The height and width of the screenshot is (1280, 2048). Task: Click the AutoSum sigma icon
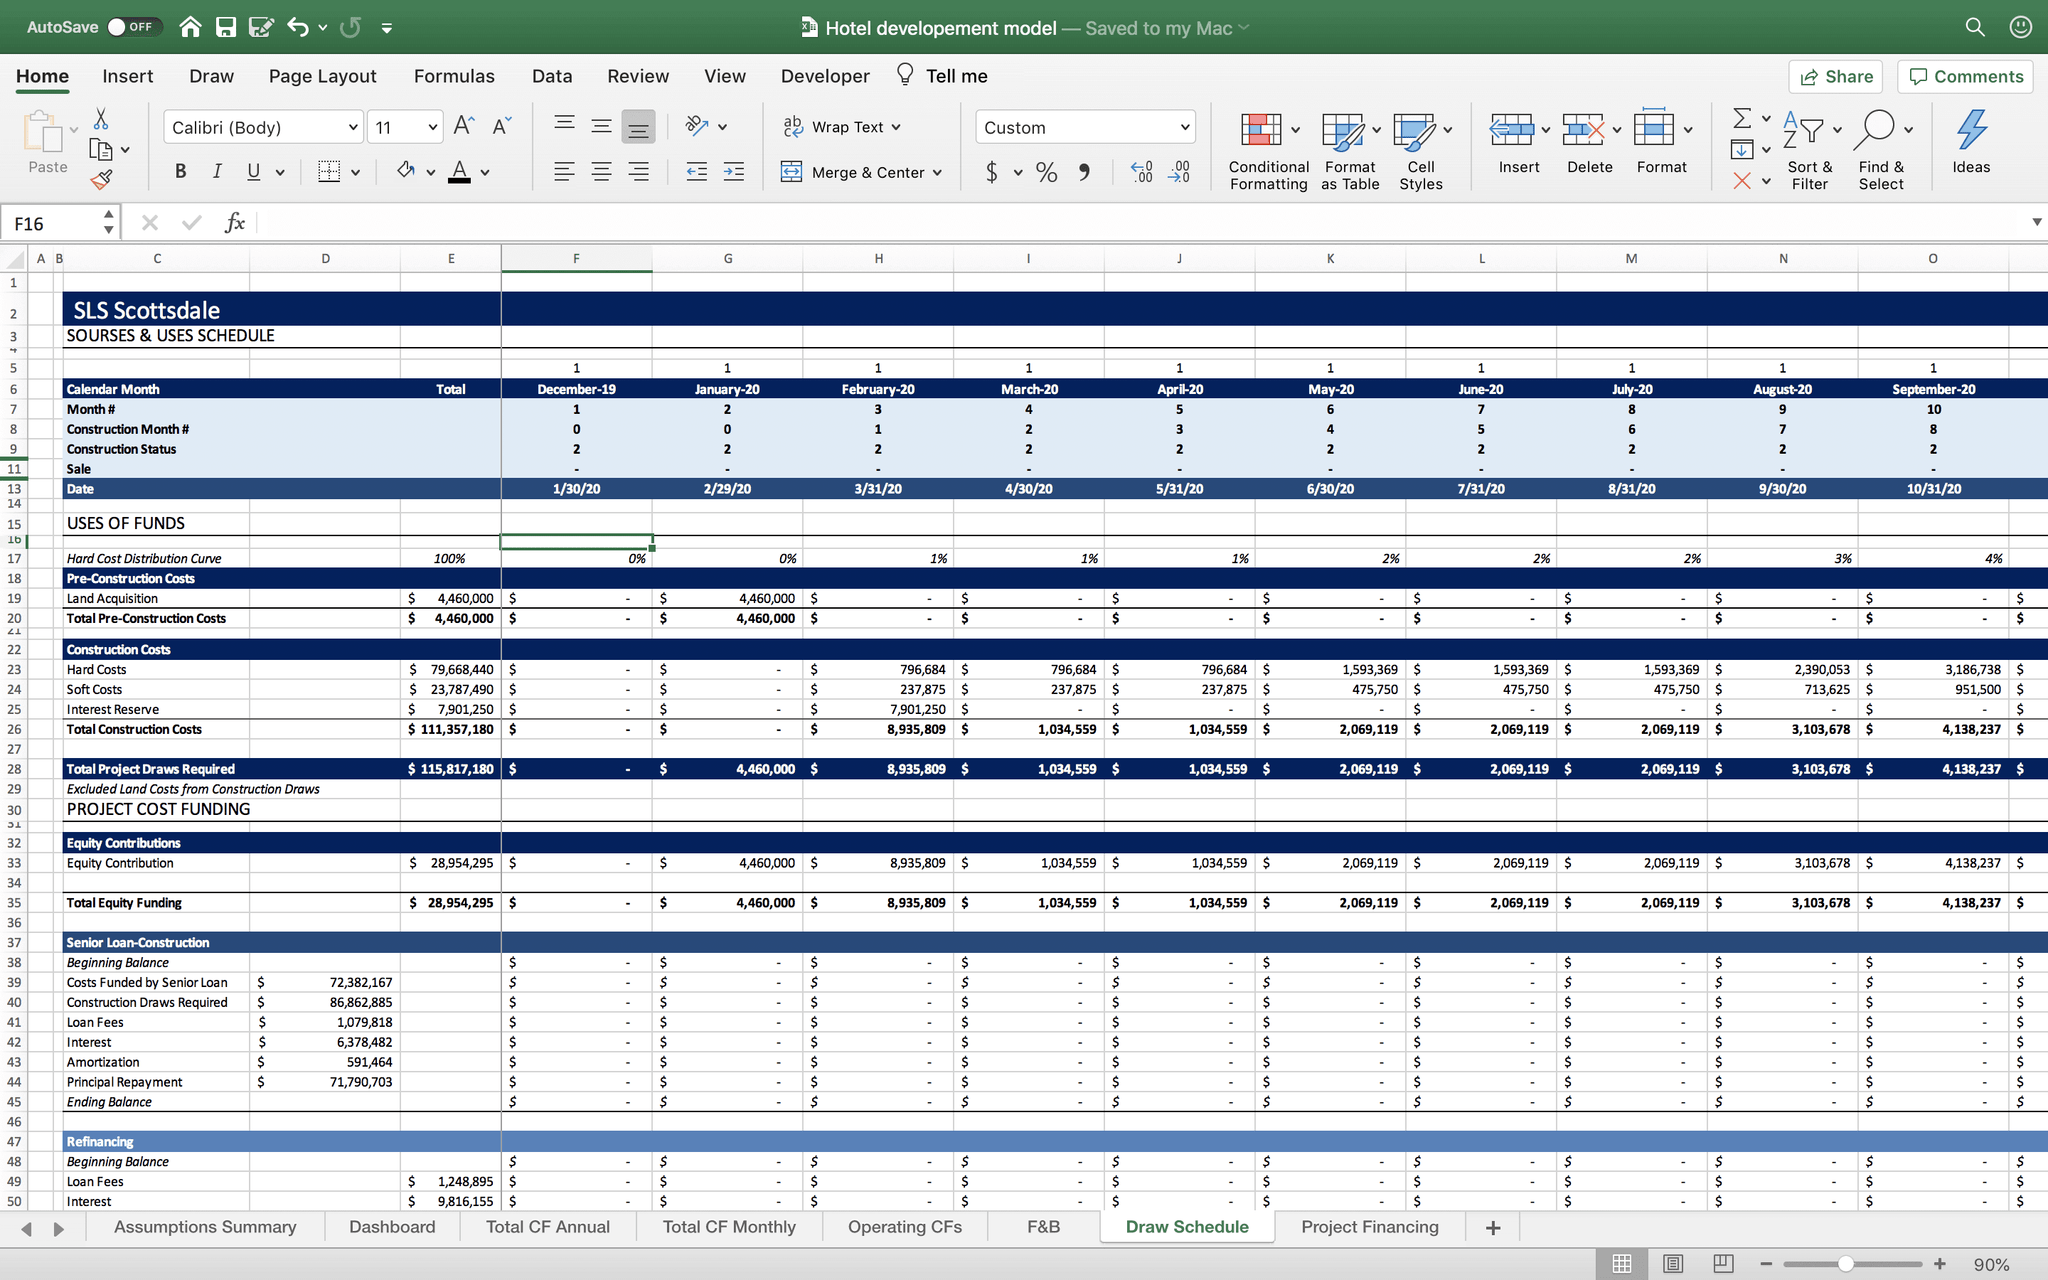(x=1742, y=118)
